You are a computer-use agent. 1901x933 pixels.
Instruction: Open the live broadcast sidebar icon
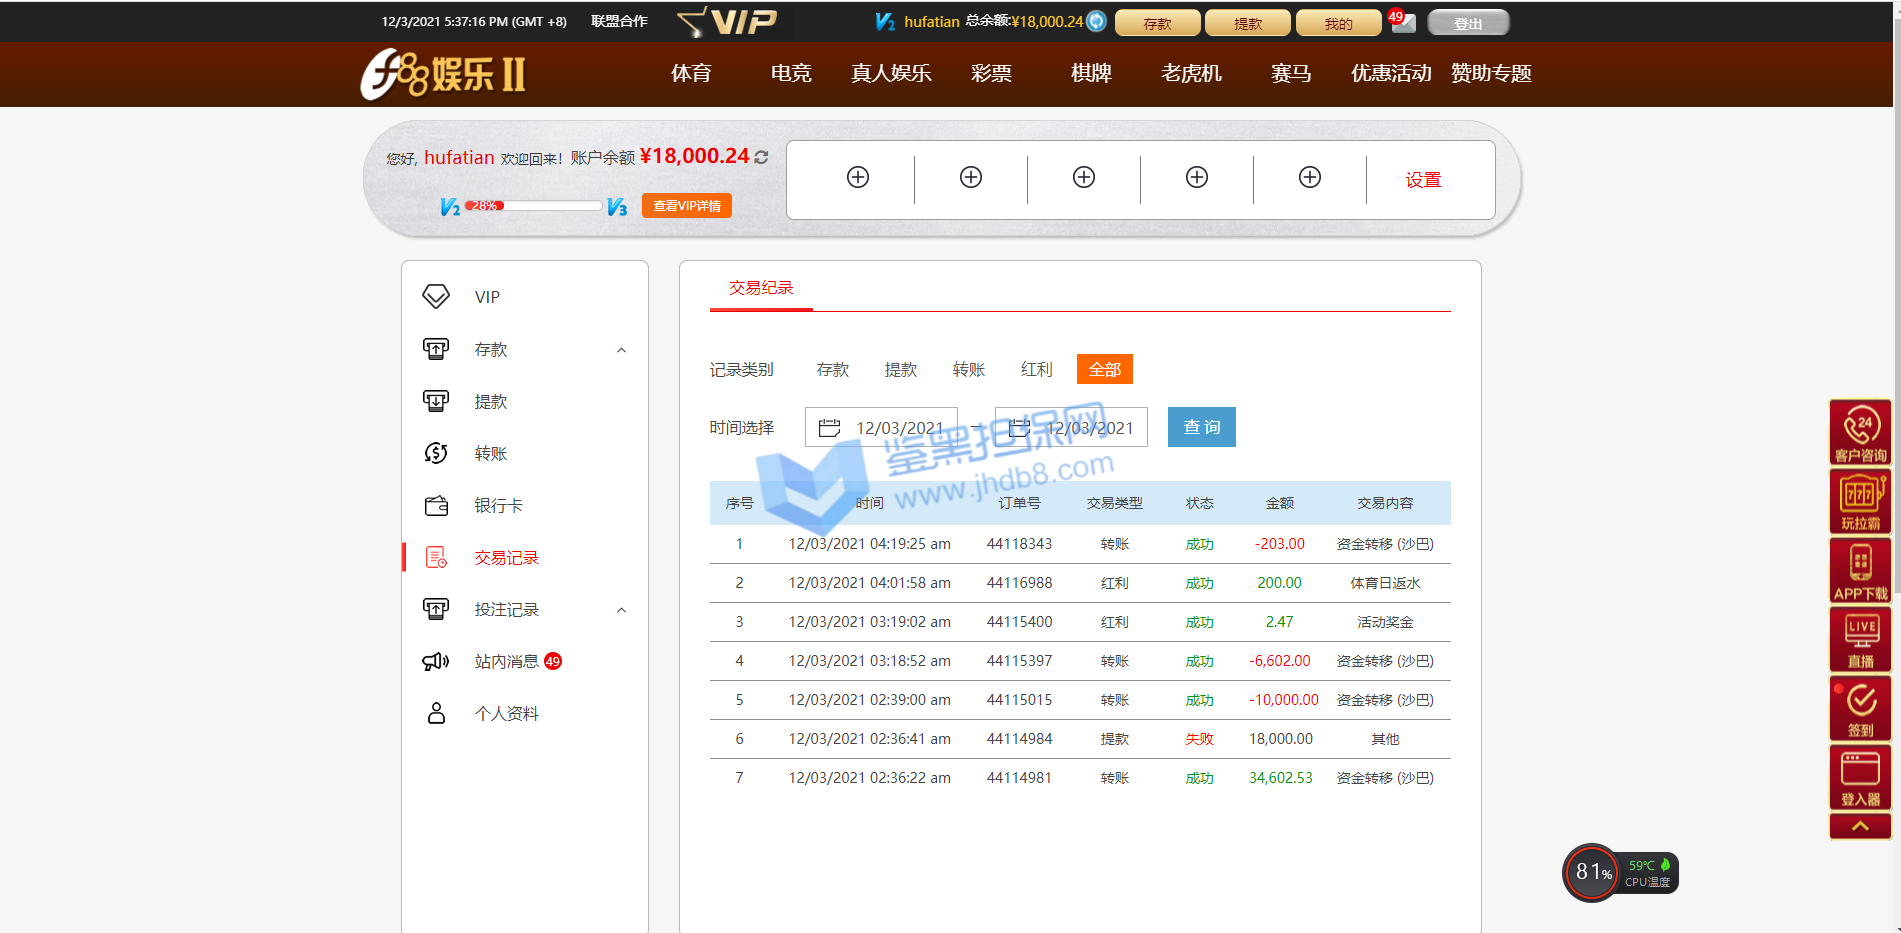pyautogui.click(x=1860, y=639)
